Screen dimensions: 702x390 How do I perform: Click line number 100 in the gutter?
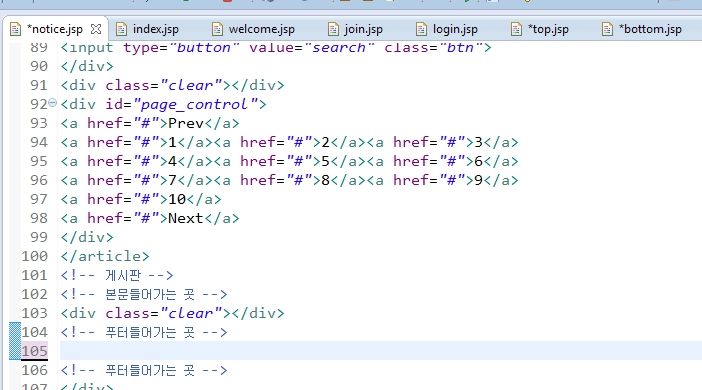pos(34,256)
